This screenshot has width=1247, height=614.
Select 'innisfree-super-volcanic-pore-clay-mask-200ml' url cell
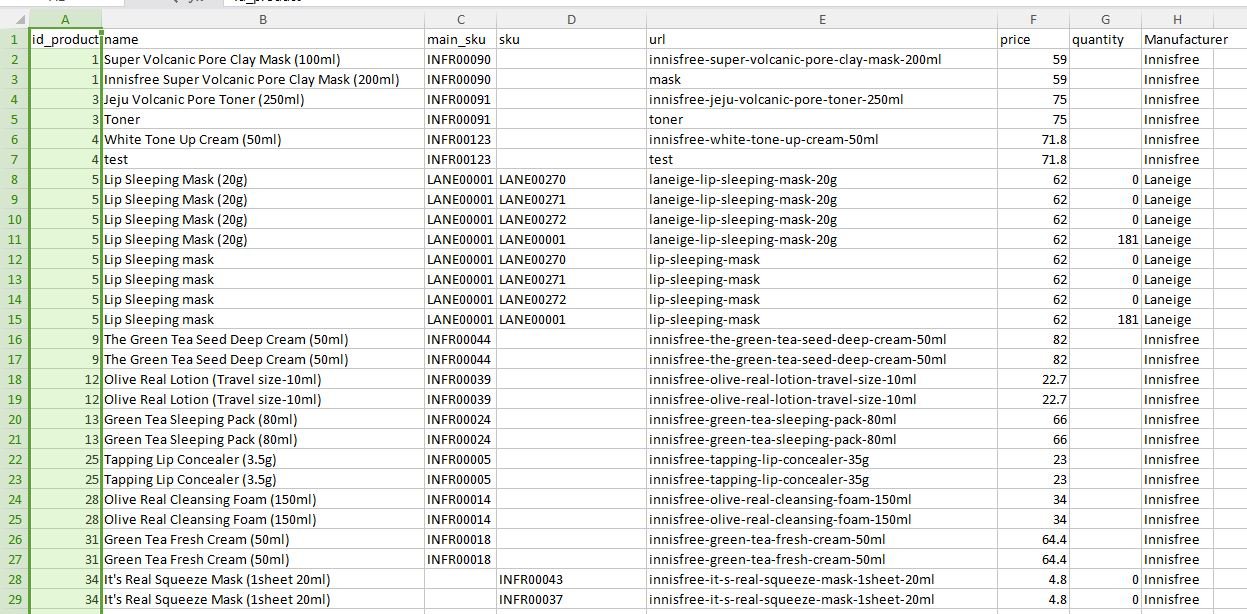[x=822, y=59]
